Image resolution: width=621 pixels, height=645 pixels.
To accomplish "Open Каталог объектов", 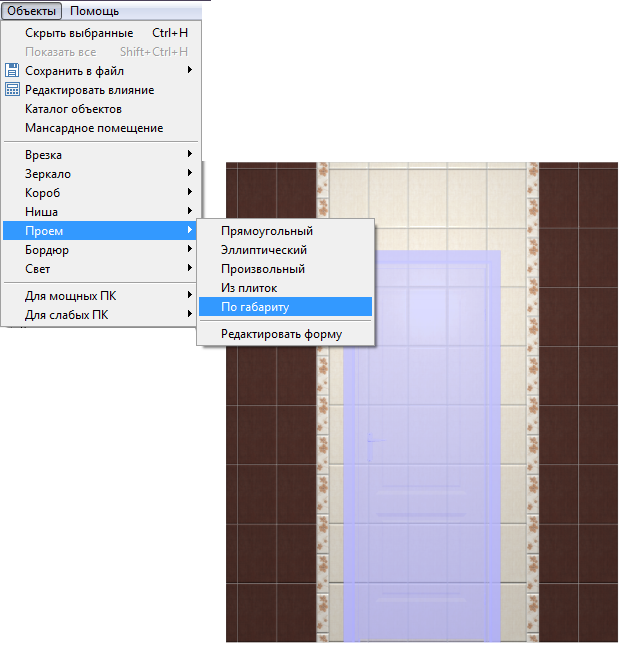I will coord(101,109).
